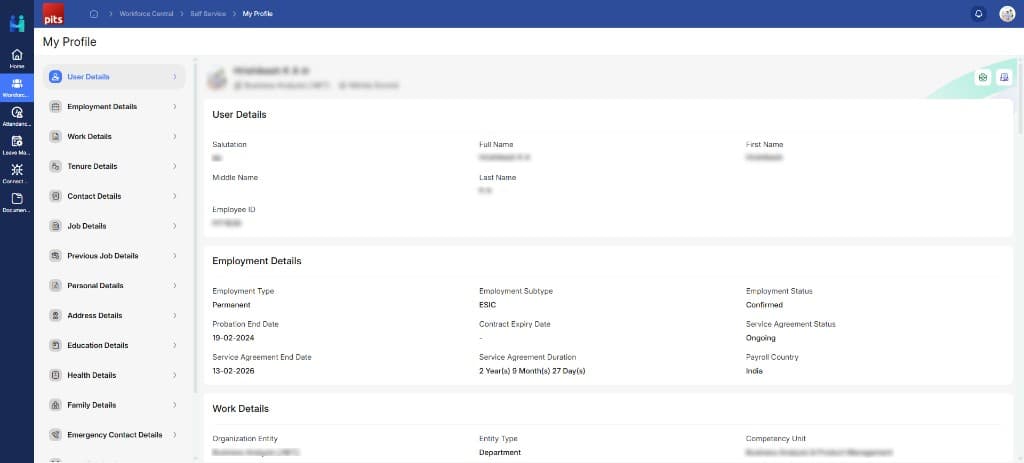Click the first action icon in profile banner
Screen dimensions: 1024x463
pyautogui.click(x=983, y=78)
